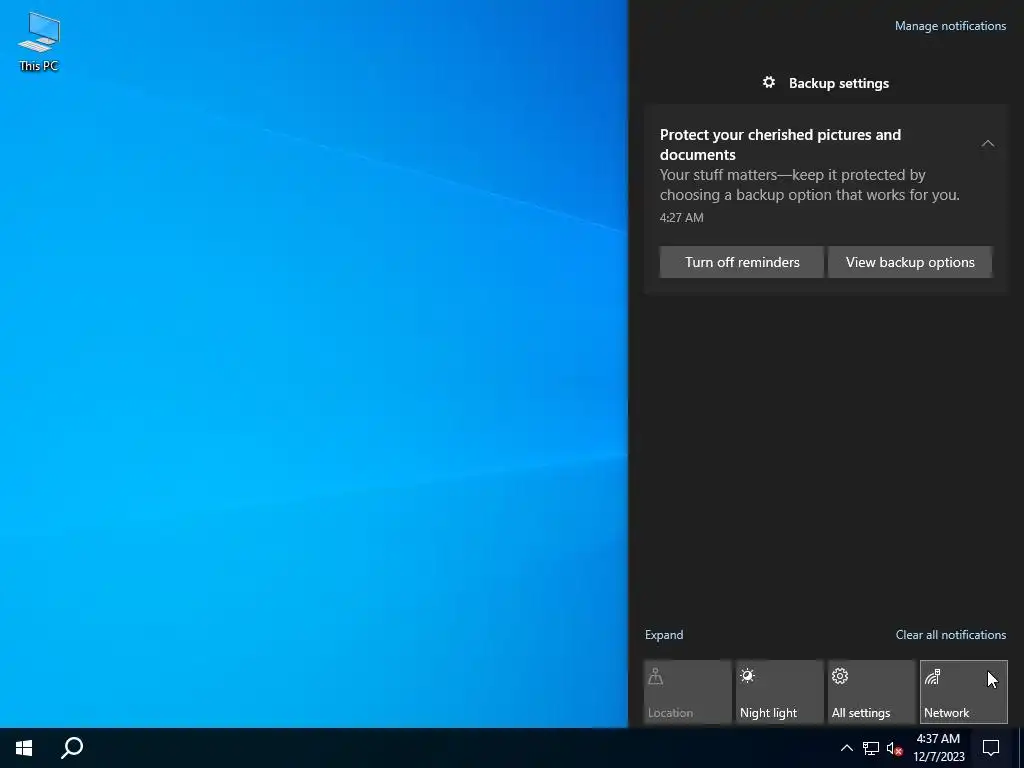Open This PC desktop icon
The height and width of the screenshot is (768, 1024).
click(39, 41)
